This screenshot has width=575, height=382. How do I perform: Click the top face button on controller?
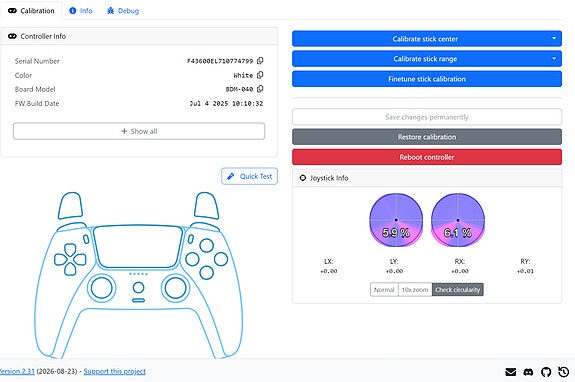point(206,245)
